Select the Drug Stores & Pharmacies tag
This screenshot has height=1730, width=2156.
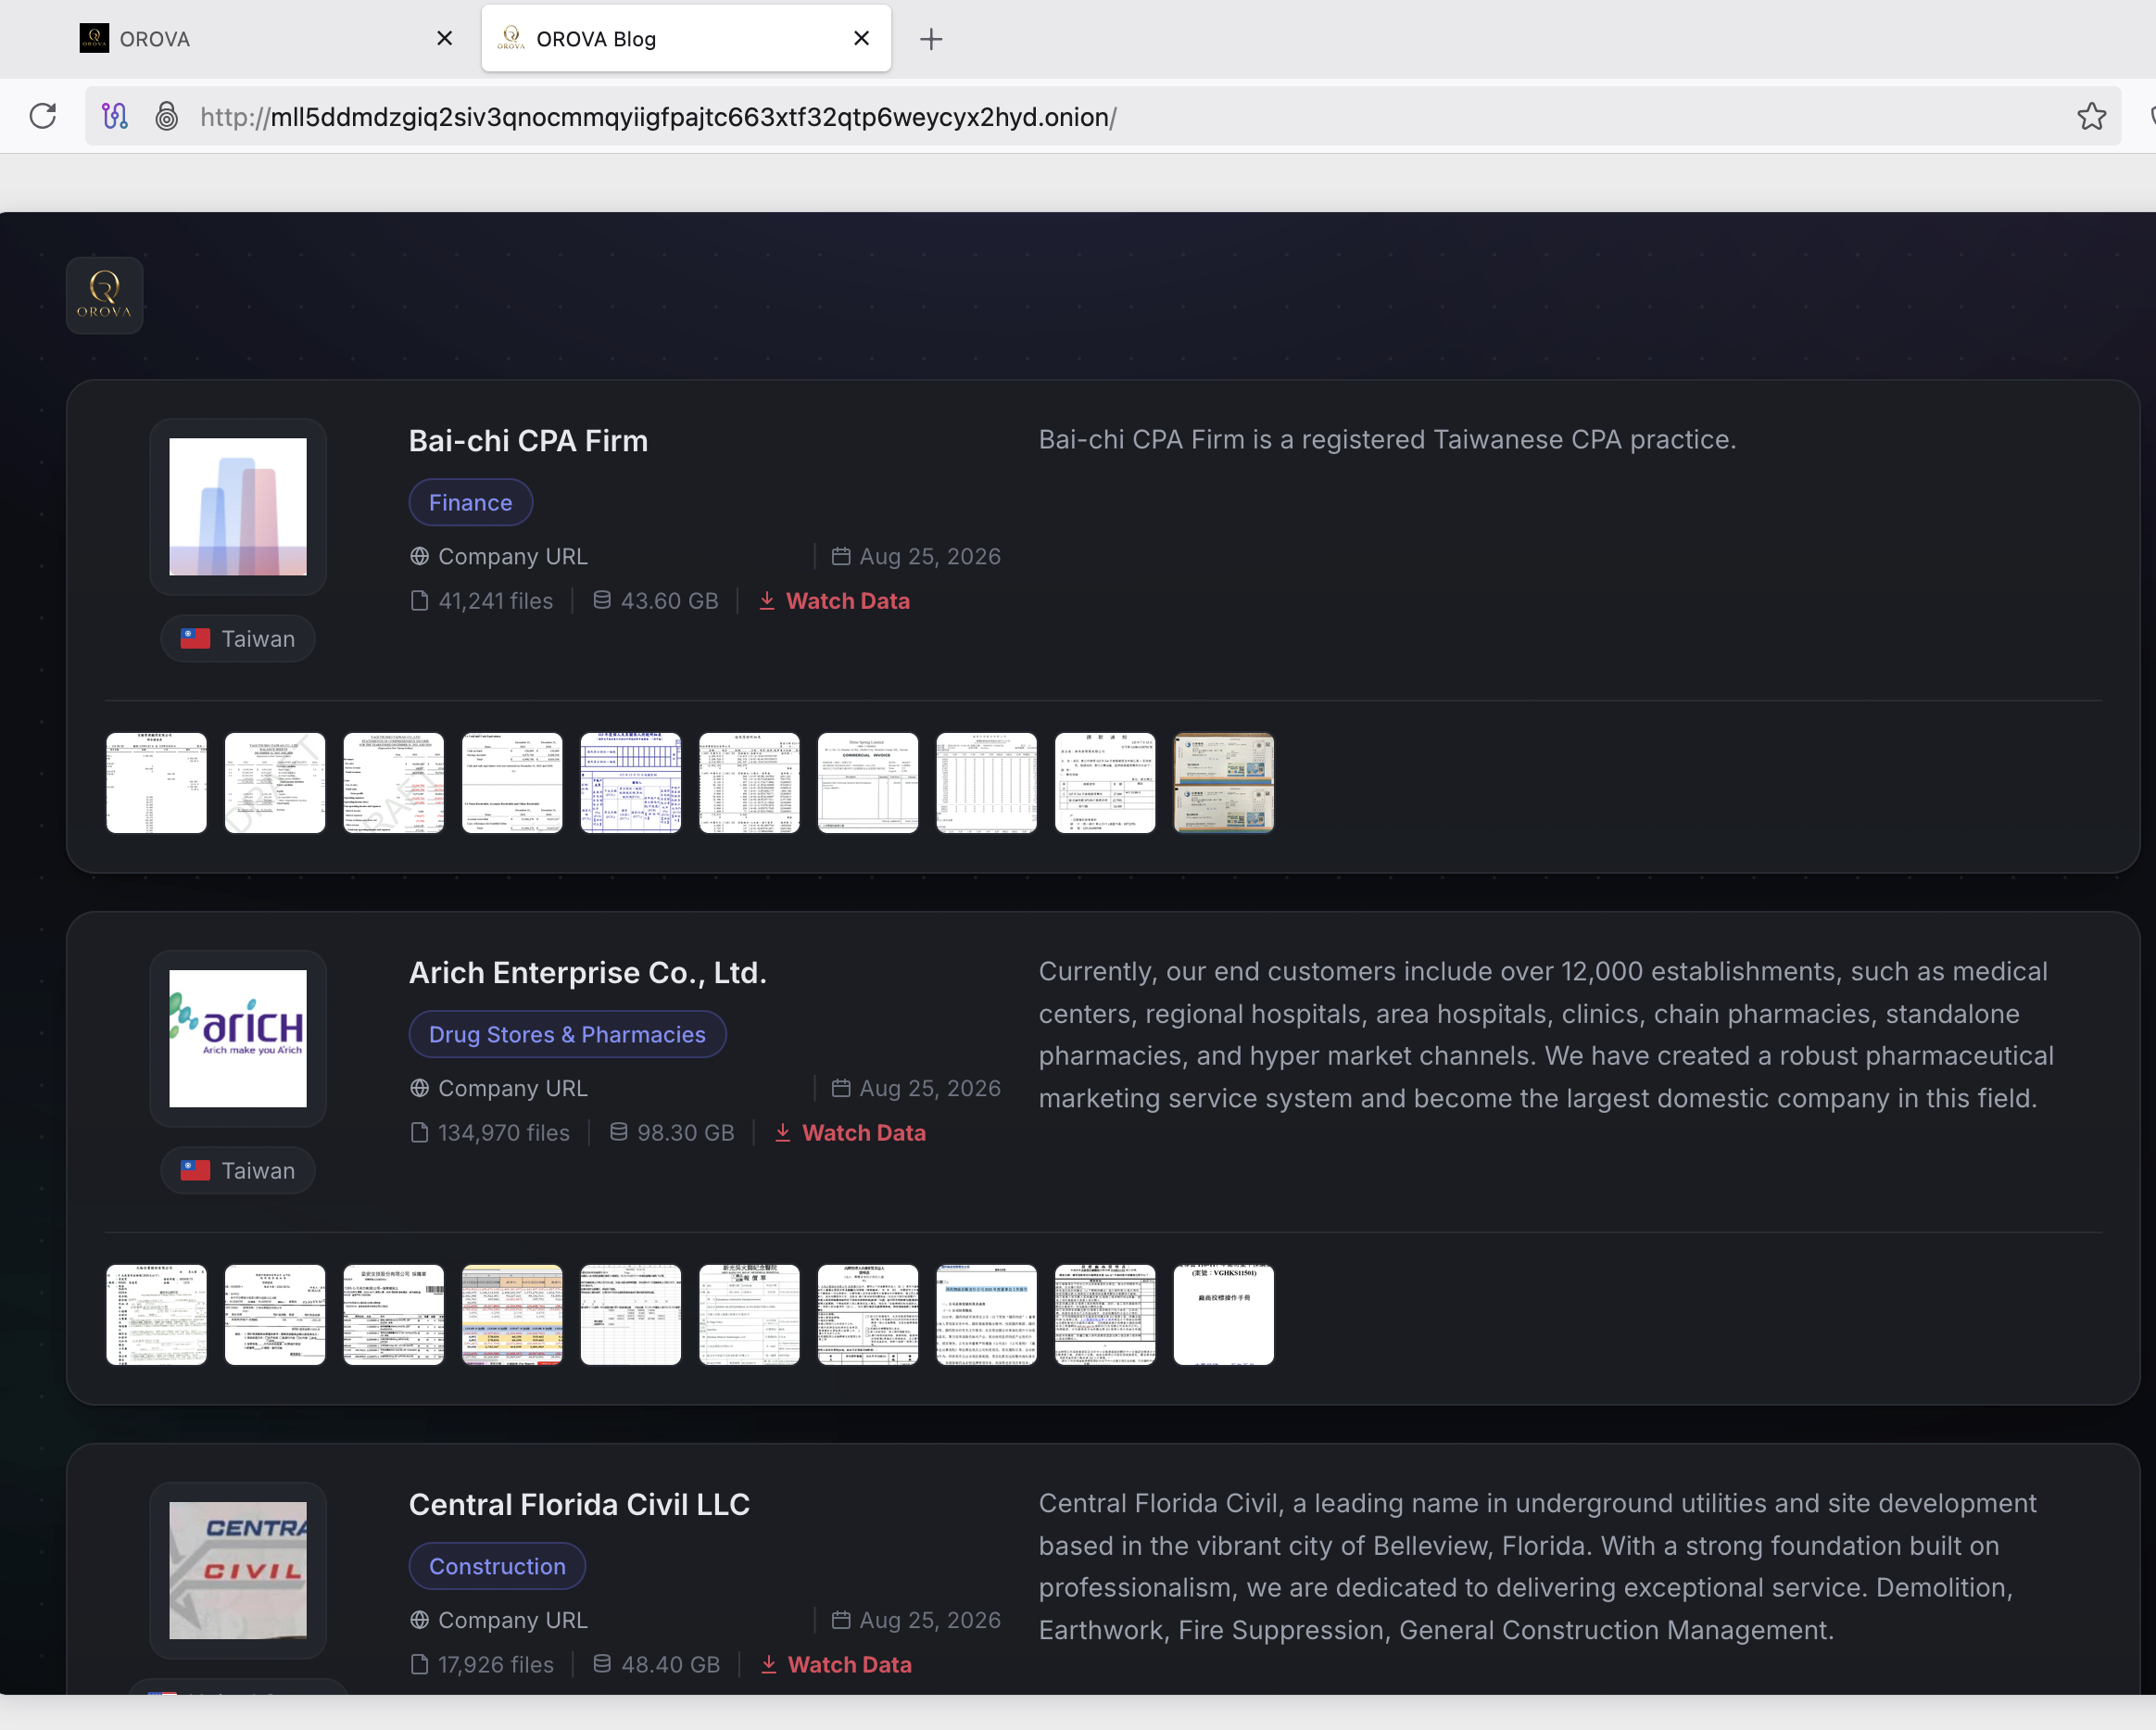[x=568, y=1035]
